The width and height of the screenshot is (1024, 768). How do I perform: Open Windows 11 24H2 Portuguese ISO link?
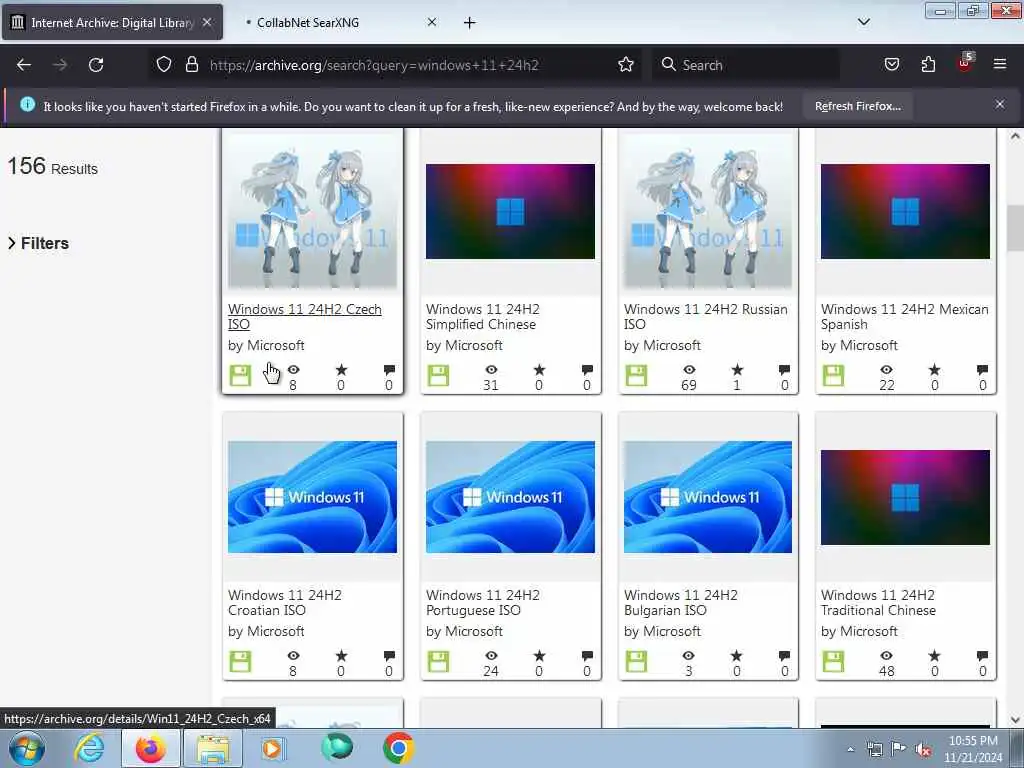coord(483,603)
